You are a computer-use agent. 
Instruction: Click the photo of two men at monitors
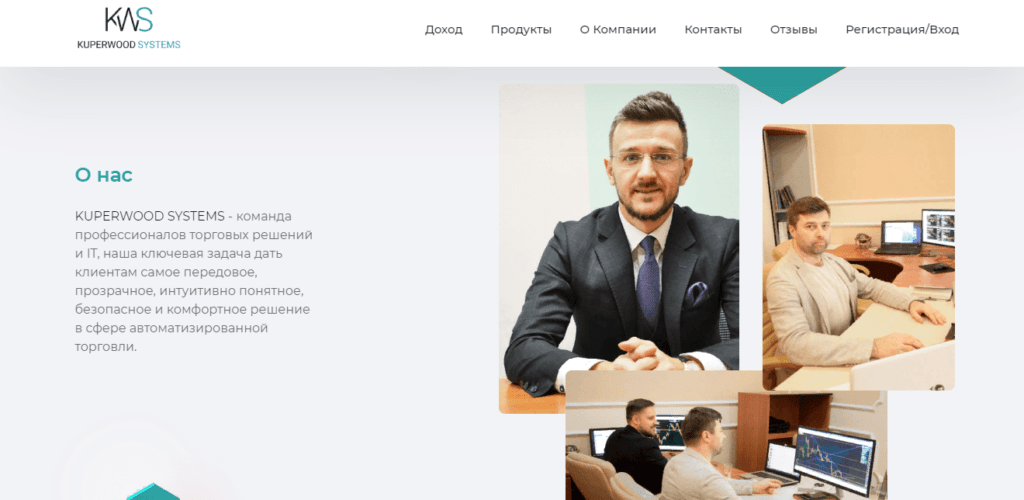click(726, 435)
